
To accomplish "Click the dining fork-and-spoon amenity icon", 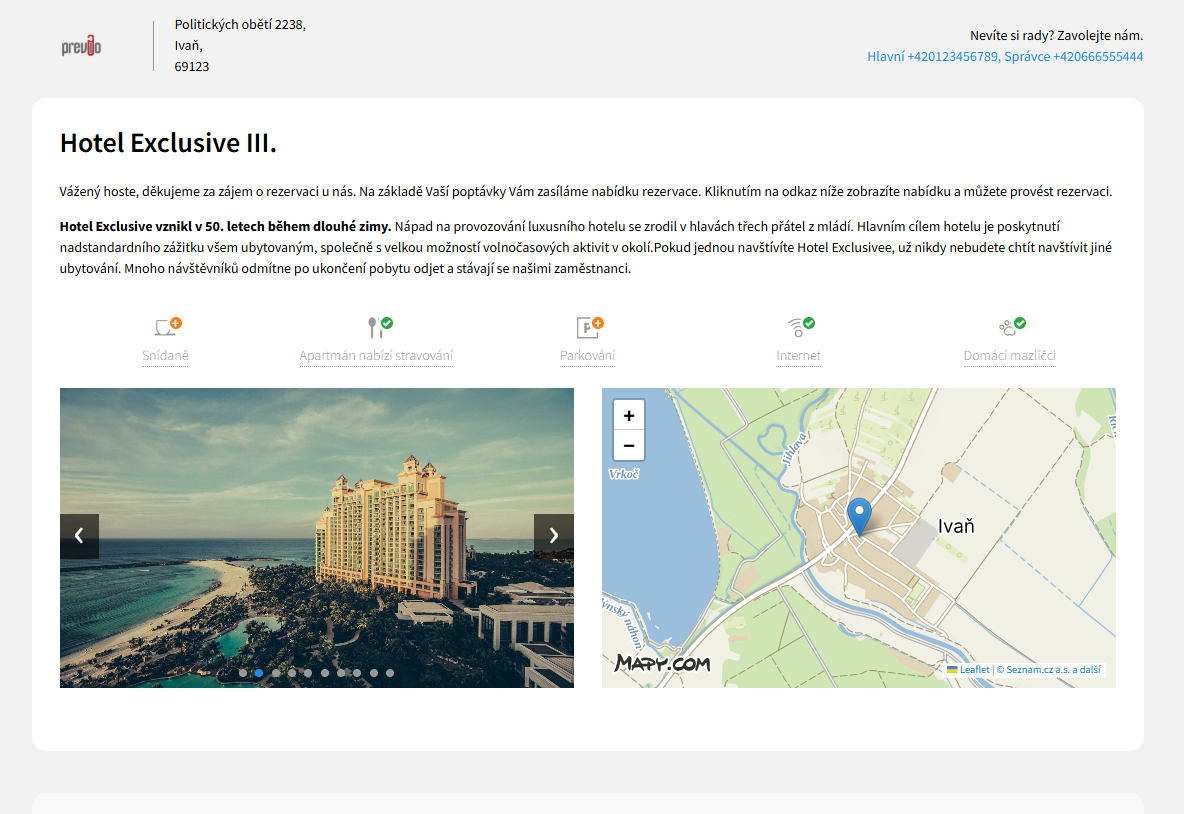I will 380,326.
